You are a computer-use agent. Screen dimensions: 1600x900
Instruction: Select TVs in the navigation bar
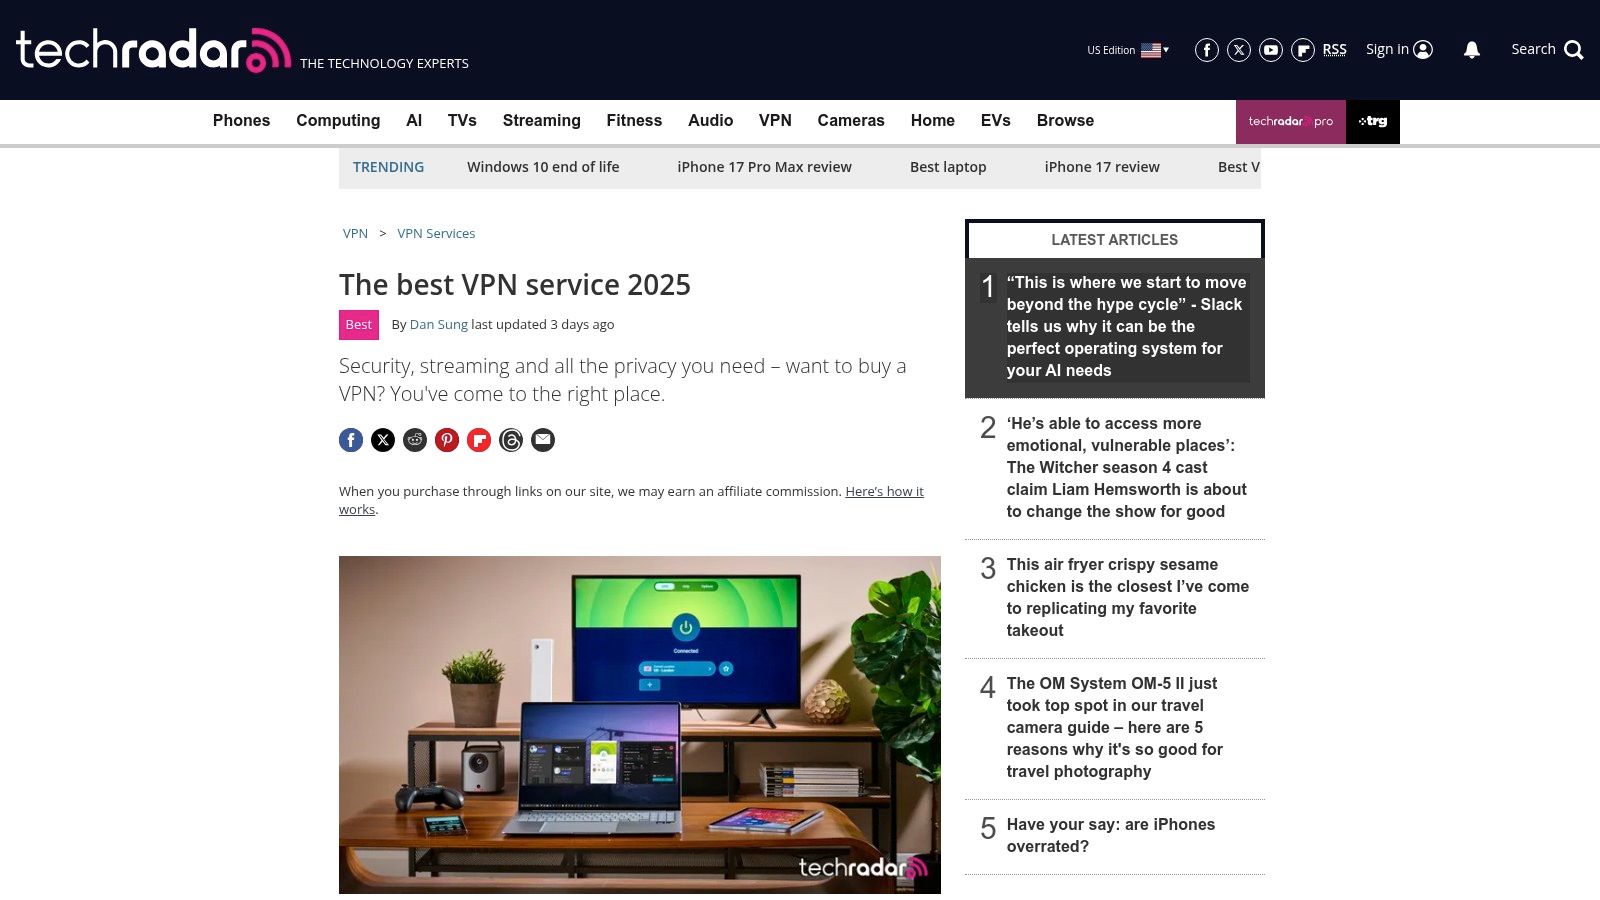pyautogui.click(x=462, y=121)
